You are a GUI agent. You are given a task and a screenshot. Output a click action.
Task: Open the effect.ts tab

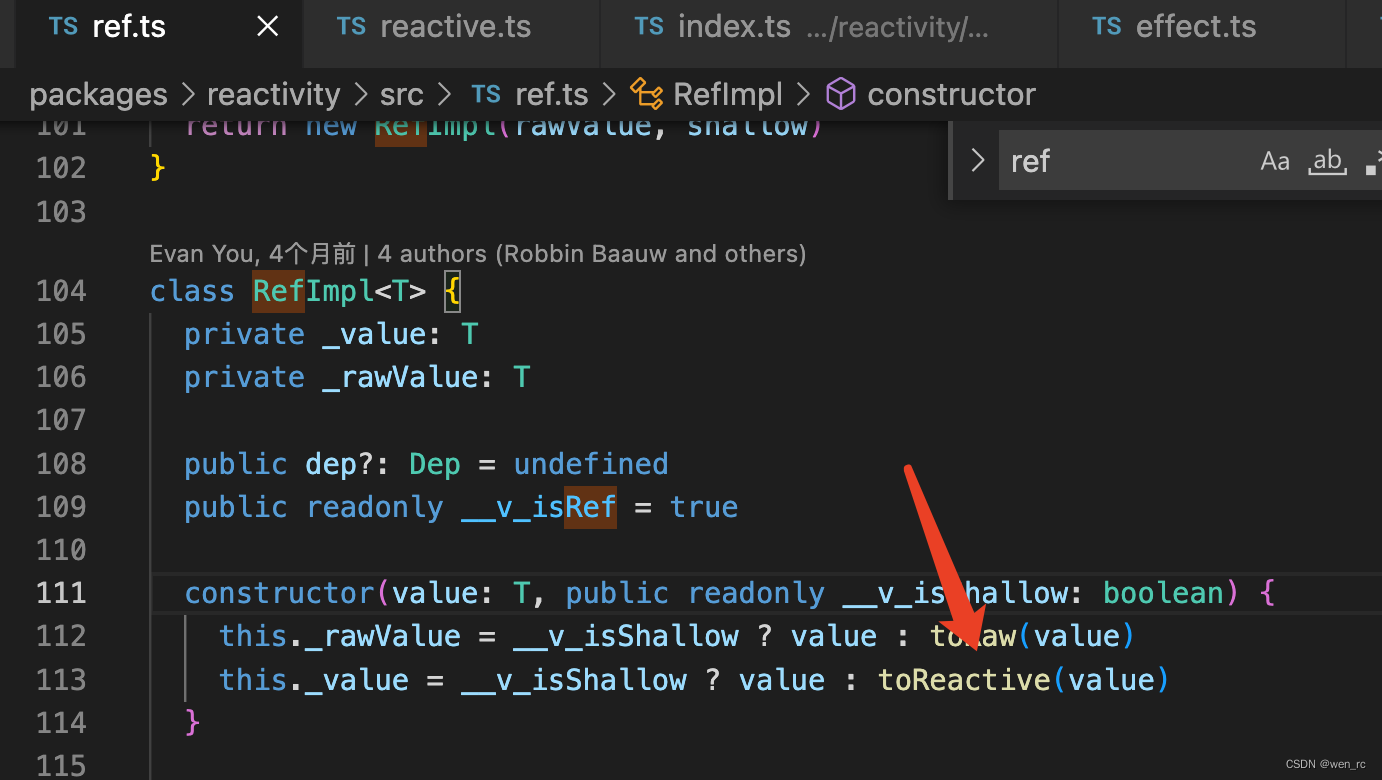tap(1195, 26)
